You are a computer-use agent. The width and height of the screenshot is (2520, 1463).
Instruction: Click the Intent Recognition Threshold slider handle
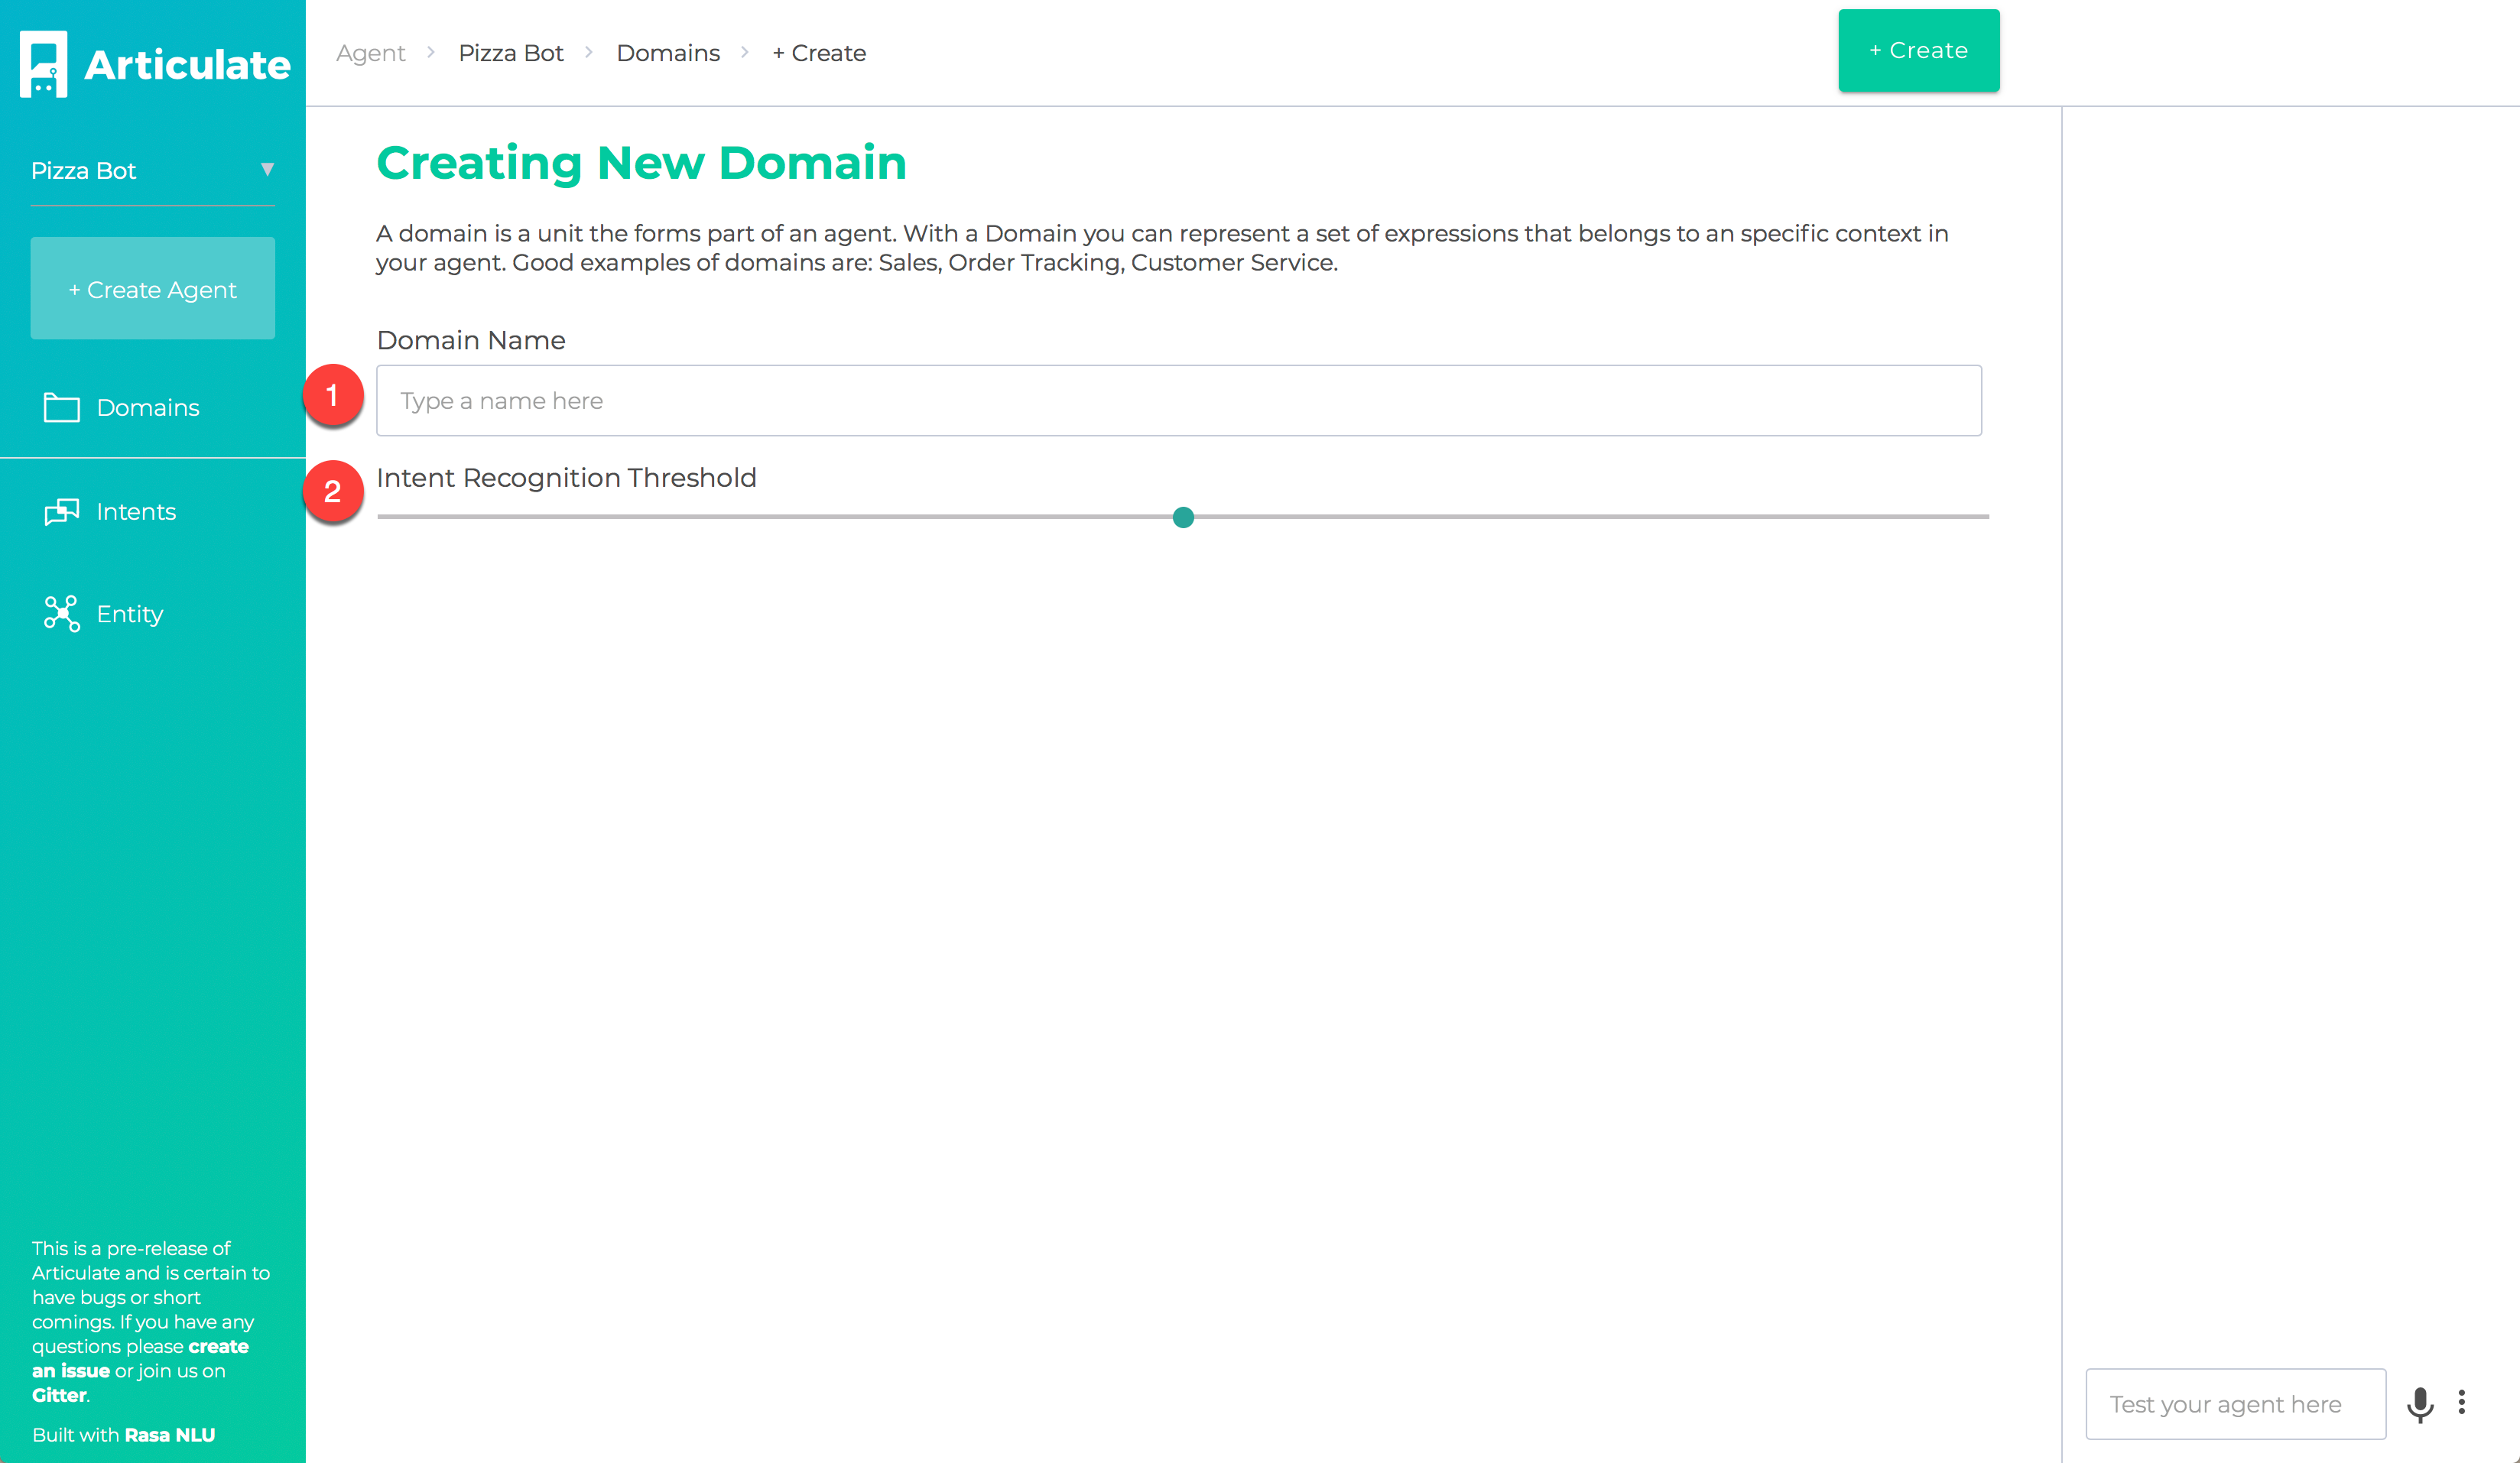click(1183, 517)
